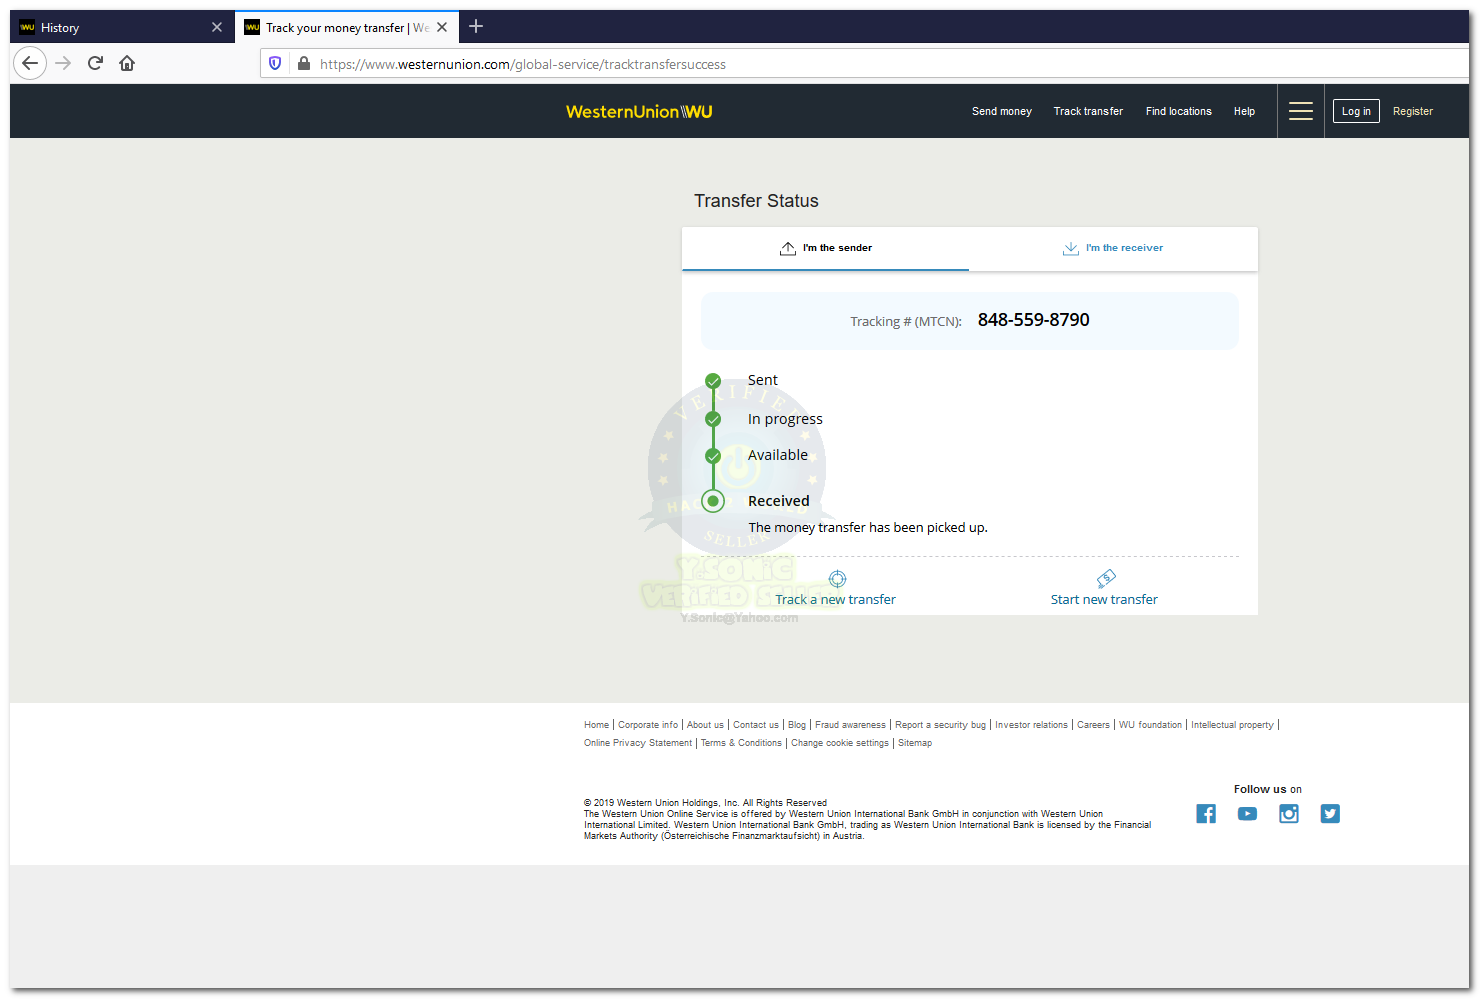The height and width of the screenshot is (999, 1480).
Task: Open Western Union's Instagram icon
Action: click(1289, 814)
